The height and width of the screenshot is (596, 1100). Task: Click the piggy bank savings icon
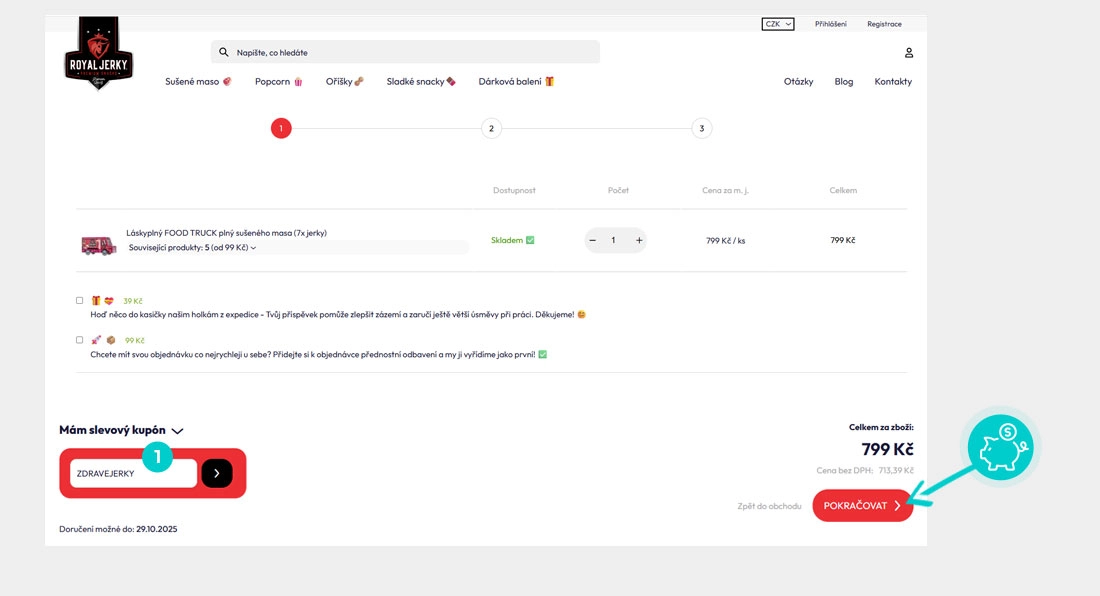pos(1002,447)
